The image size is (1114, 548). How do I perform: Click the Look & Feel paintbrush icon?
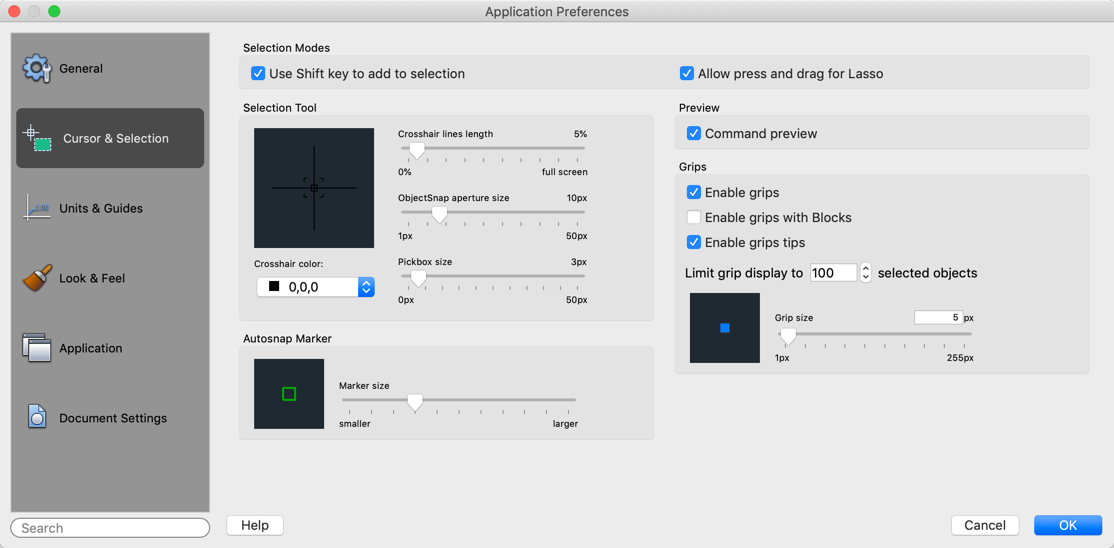(x=37, y=278)
